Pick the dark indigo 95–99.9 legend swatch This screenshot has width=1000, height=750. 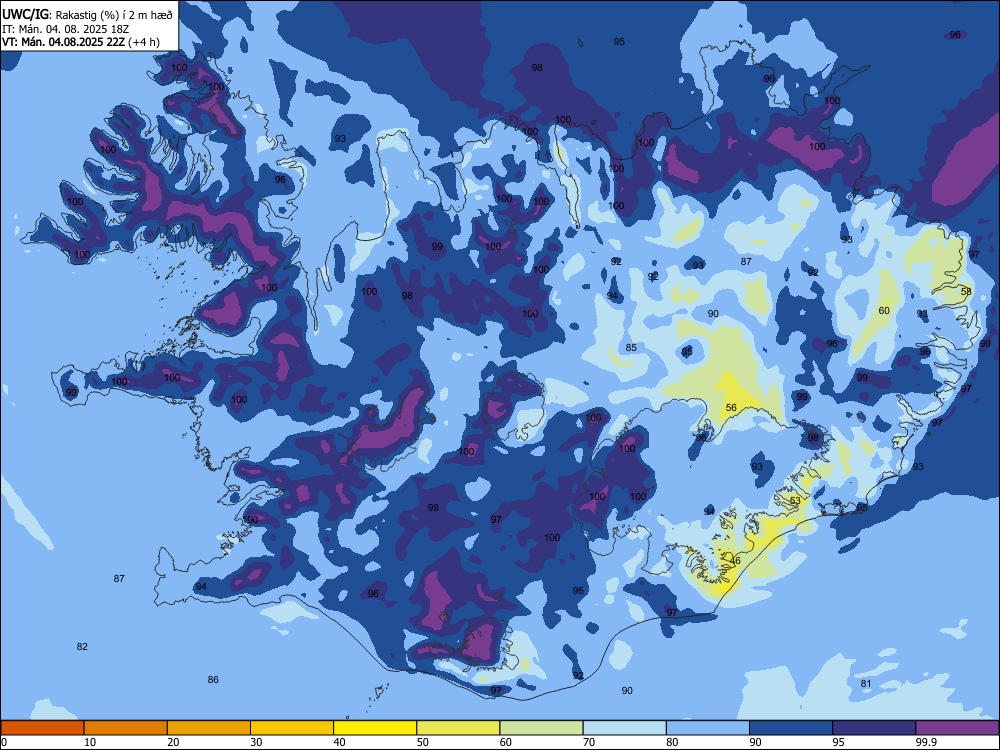point(874,728)
